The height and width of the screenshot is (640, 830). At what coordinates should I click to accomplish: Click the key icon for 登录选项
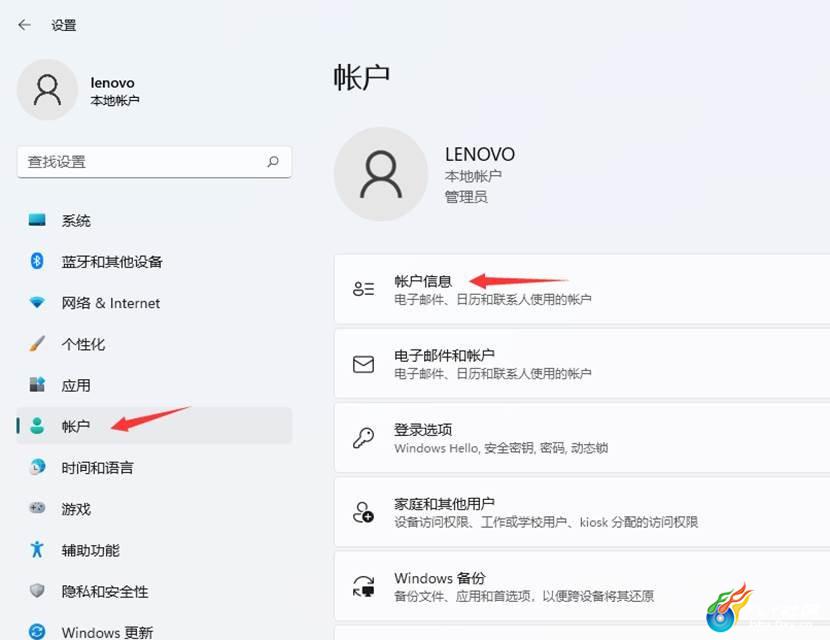pyautogui.click(x=364, y=438)
